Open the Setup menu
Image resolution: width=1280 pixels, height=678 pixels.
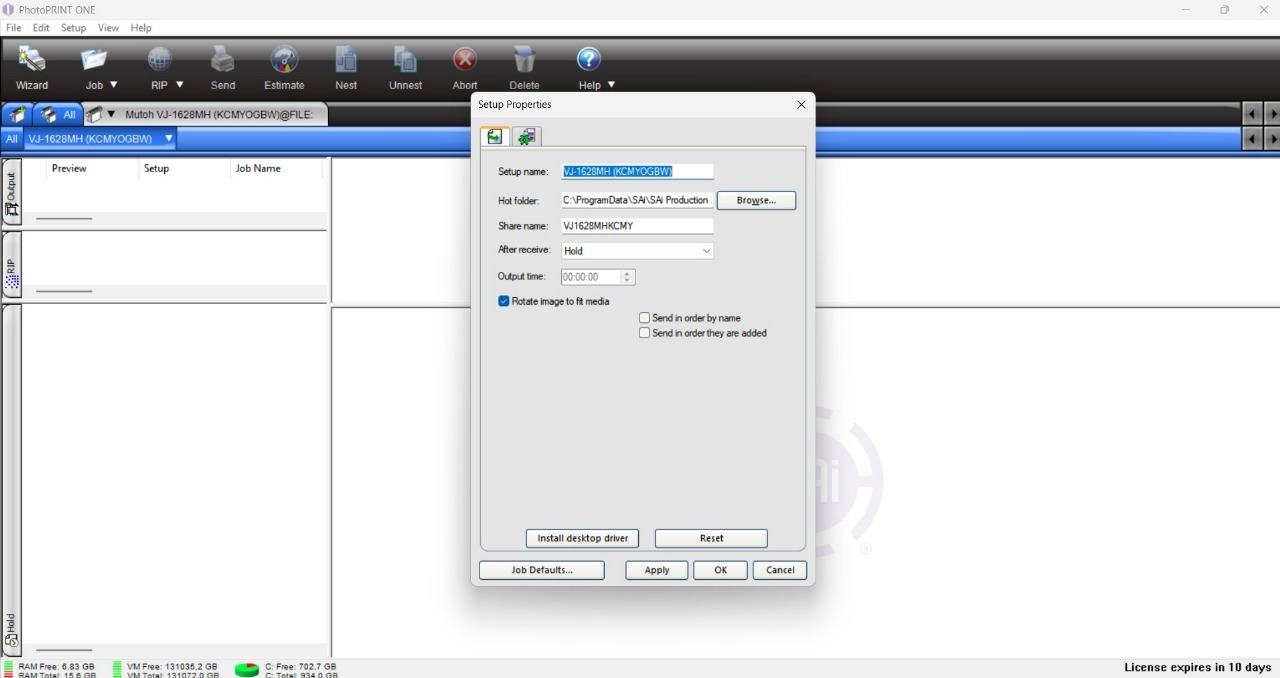pos(73,28)
